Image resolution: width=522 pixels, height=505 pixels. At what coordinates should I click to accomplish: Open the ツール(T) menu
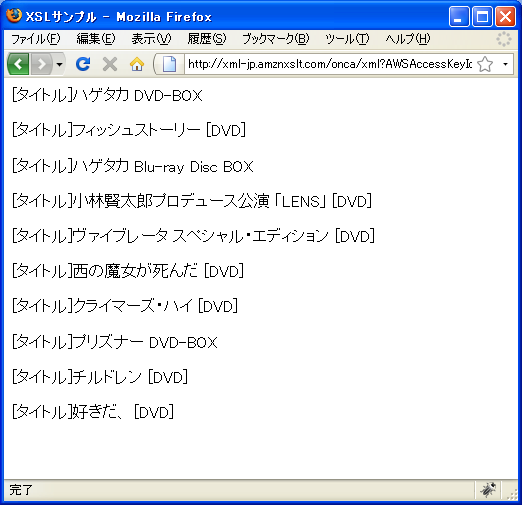click(347, 39)
